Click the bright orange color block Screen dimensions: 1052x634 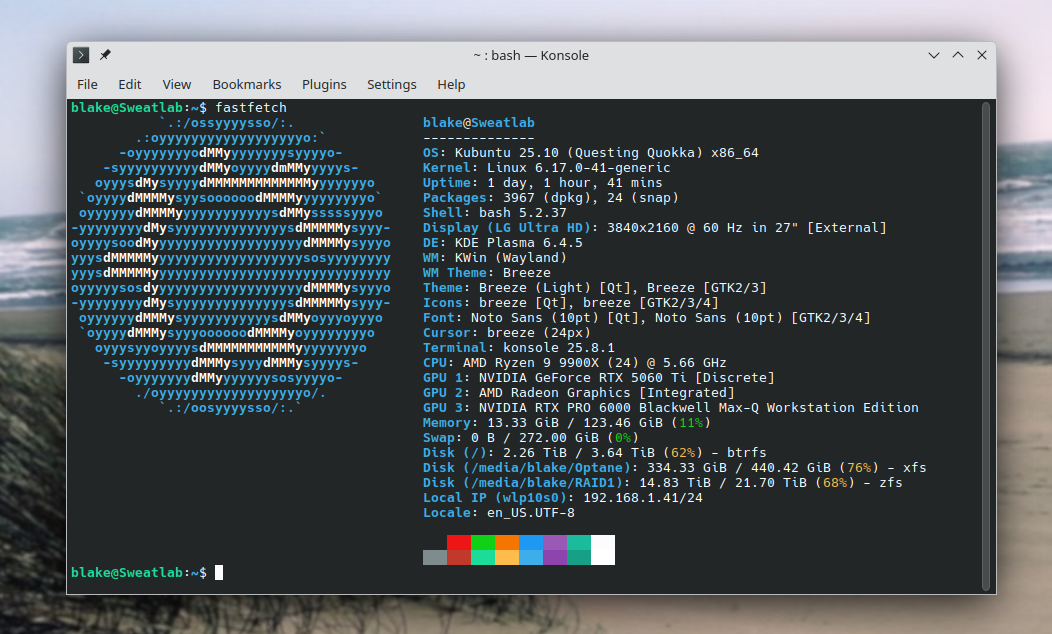point(507,542)
